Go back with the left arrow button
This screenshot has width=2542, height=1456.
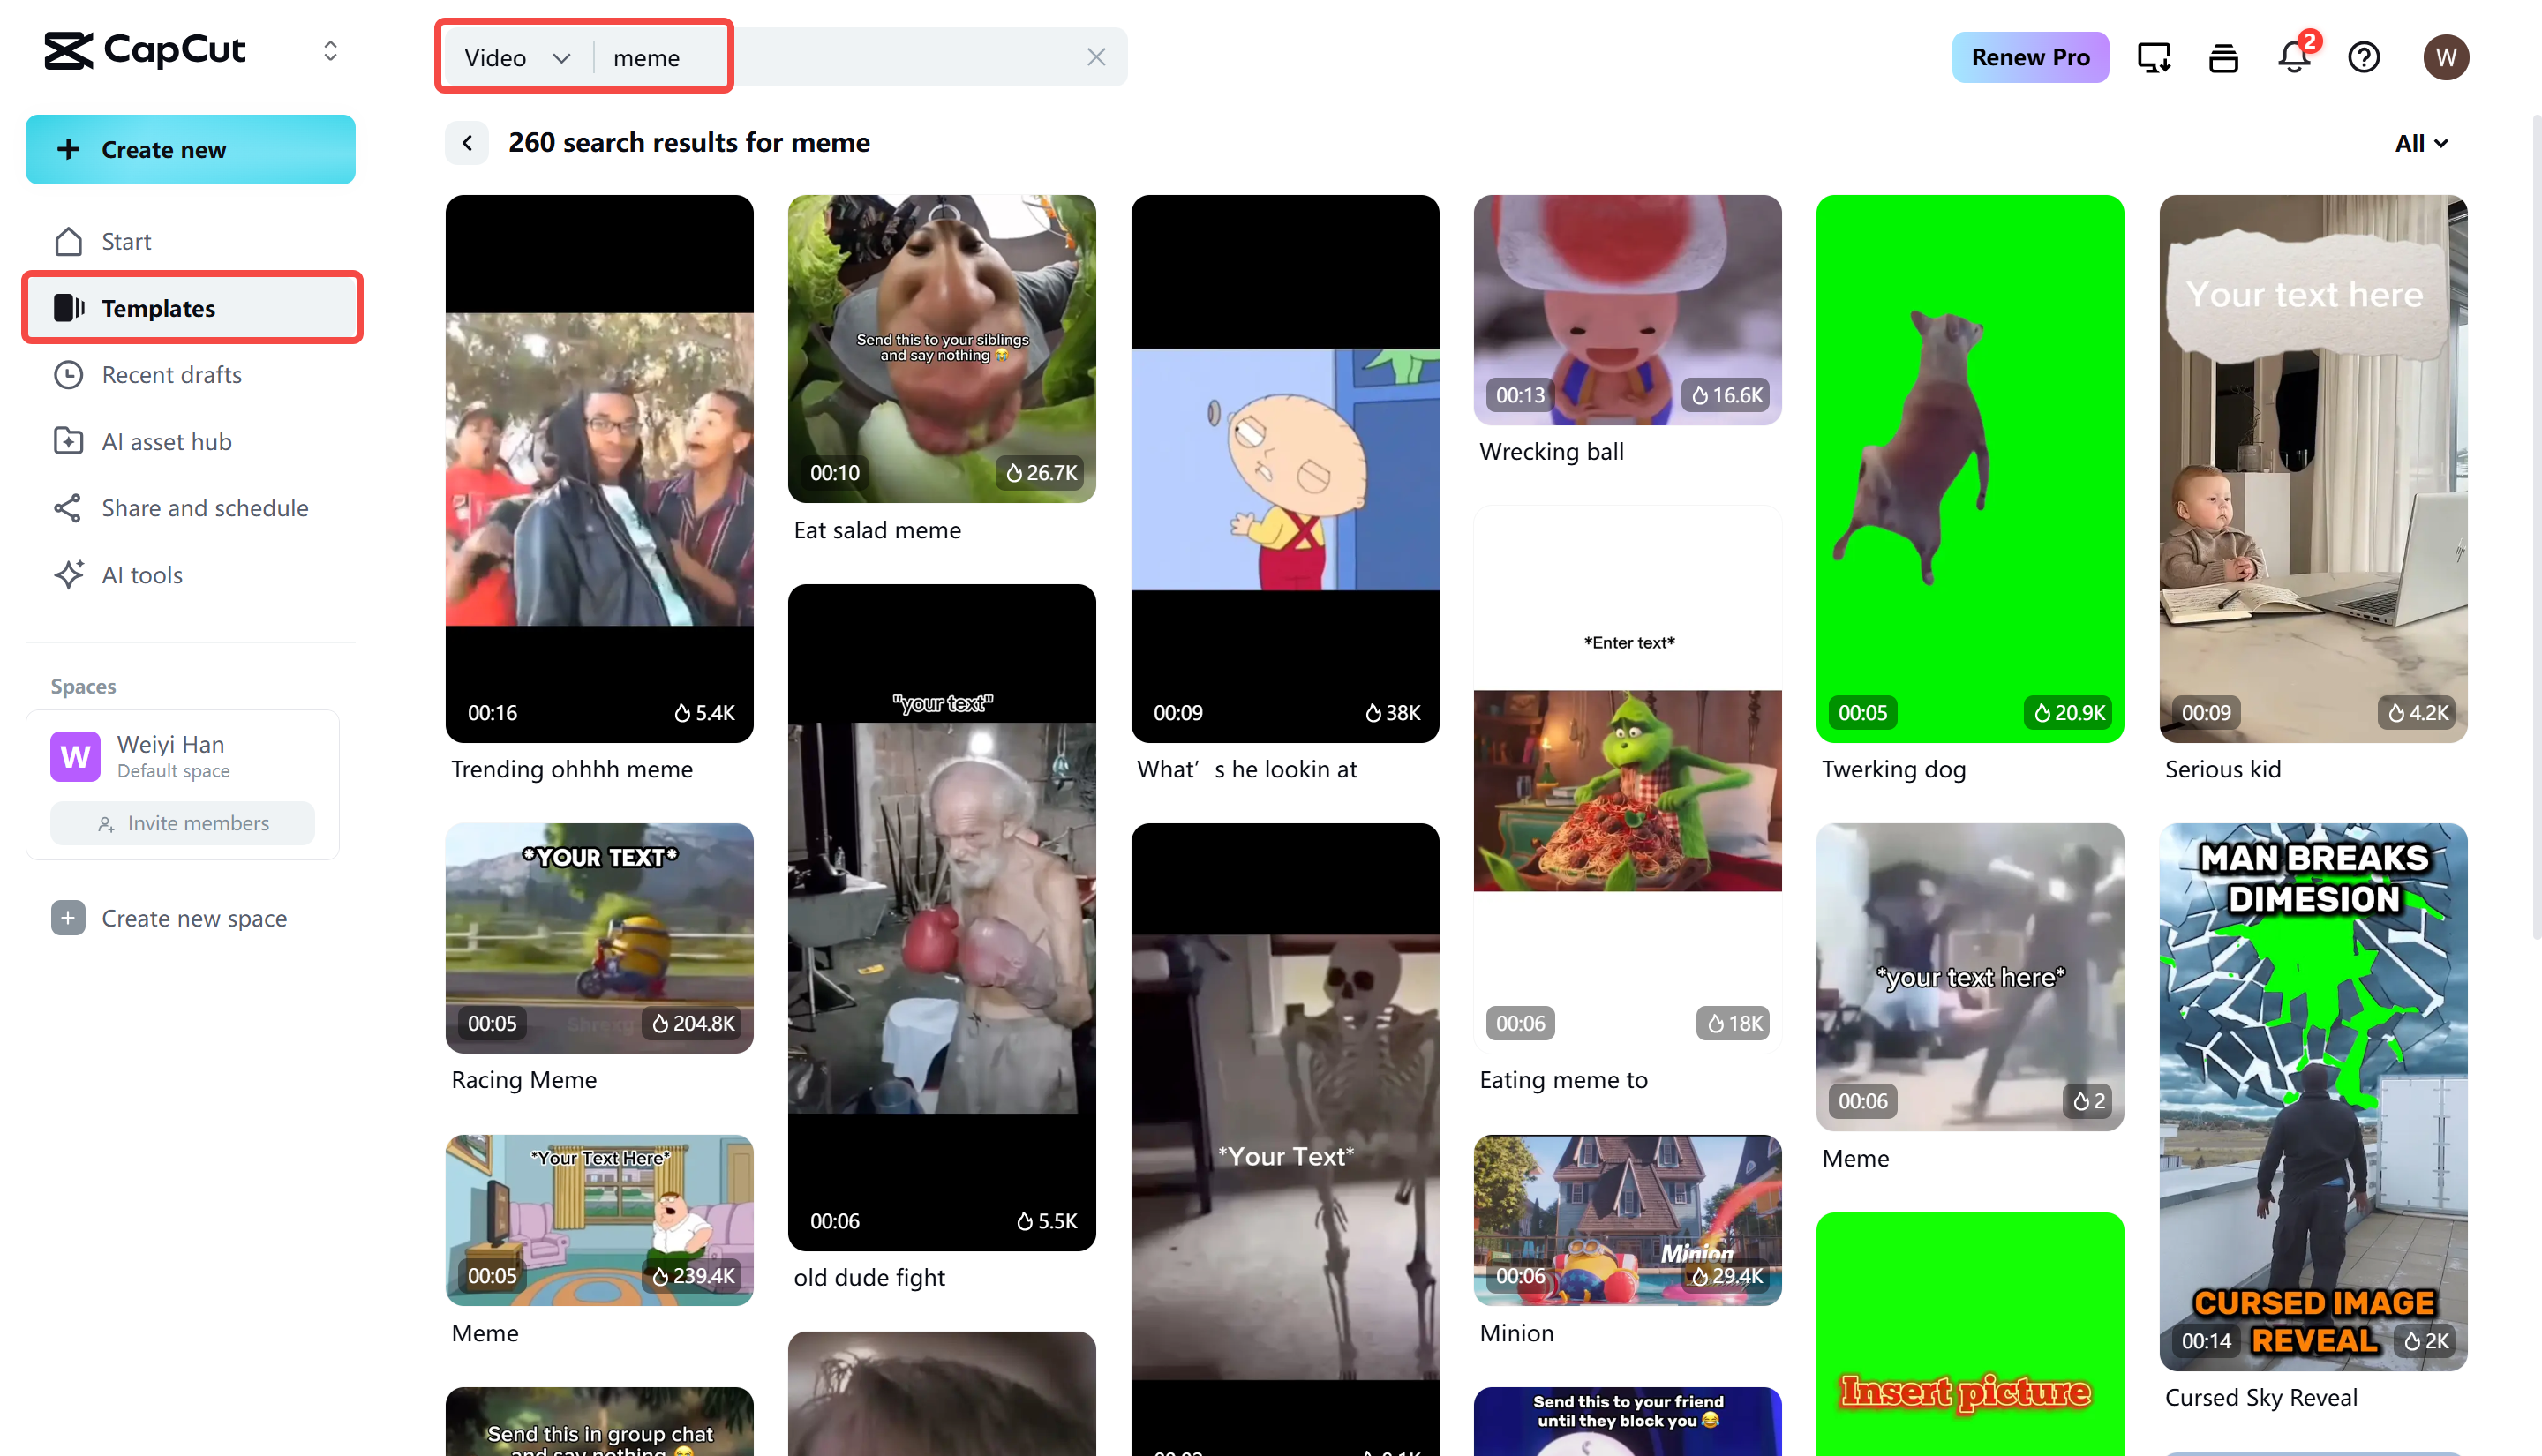467,143
